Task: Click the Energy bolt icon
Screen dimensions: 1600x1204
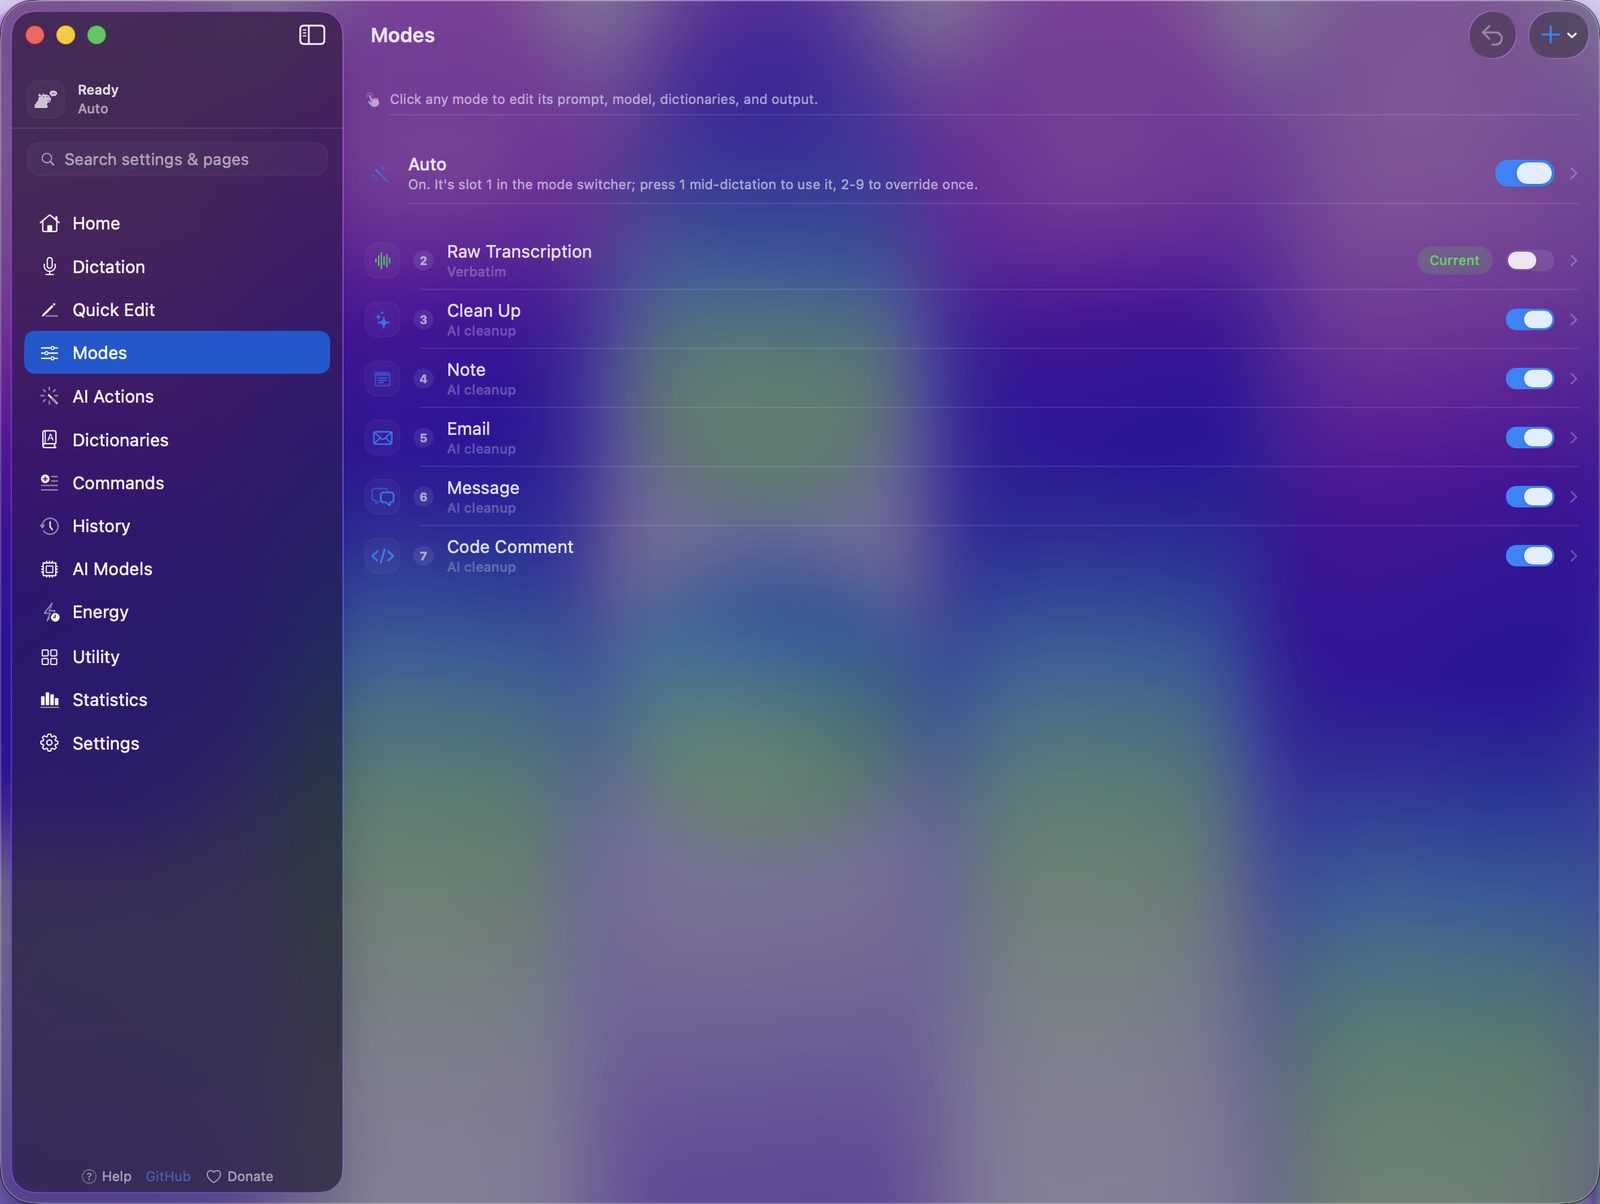Action: click(x=50, y=612)
